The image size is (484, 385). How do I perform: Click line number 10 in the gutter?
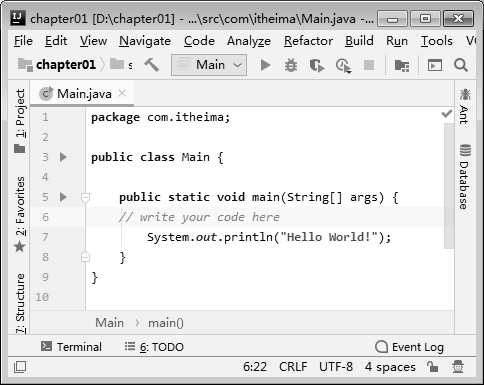coord(42,297)
